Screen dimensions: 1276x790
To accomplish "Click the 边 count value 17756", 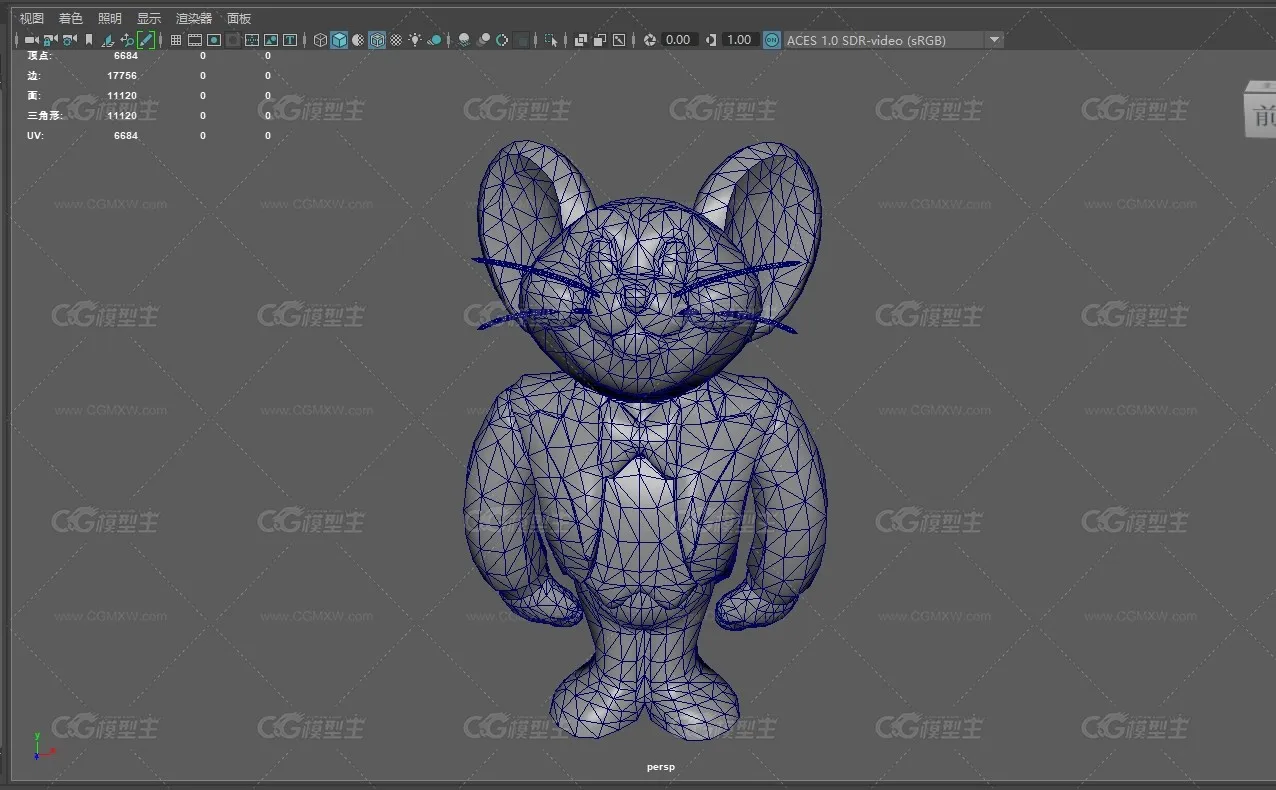I will click(122, 76).
